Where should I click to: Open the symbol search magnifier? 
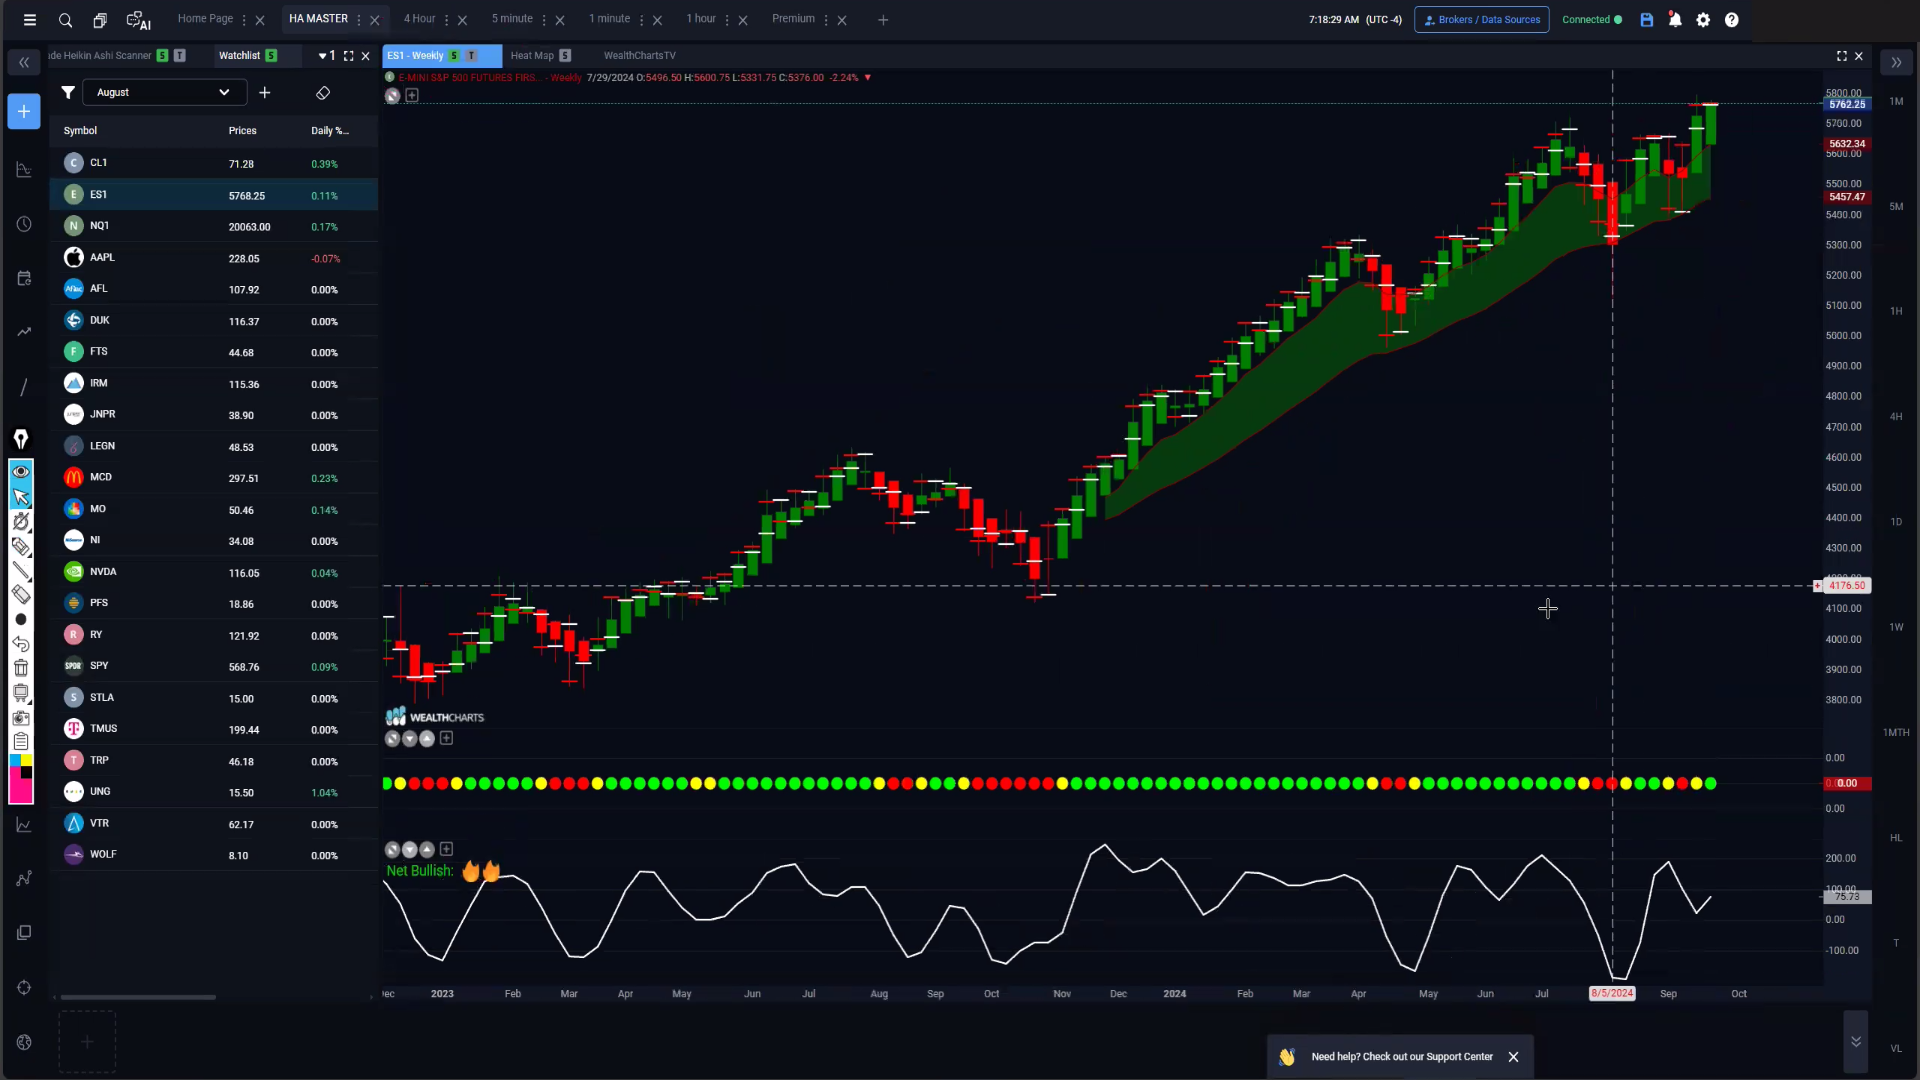pos(65,20)
